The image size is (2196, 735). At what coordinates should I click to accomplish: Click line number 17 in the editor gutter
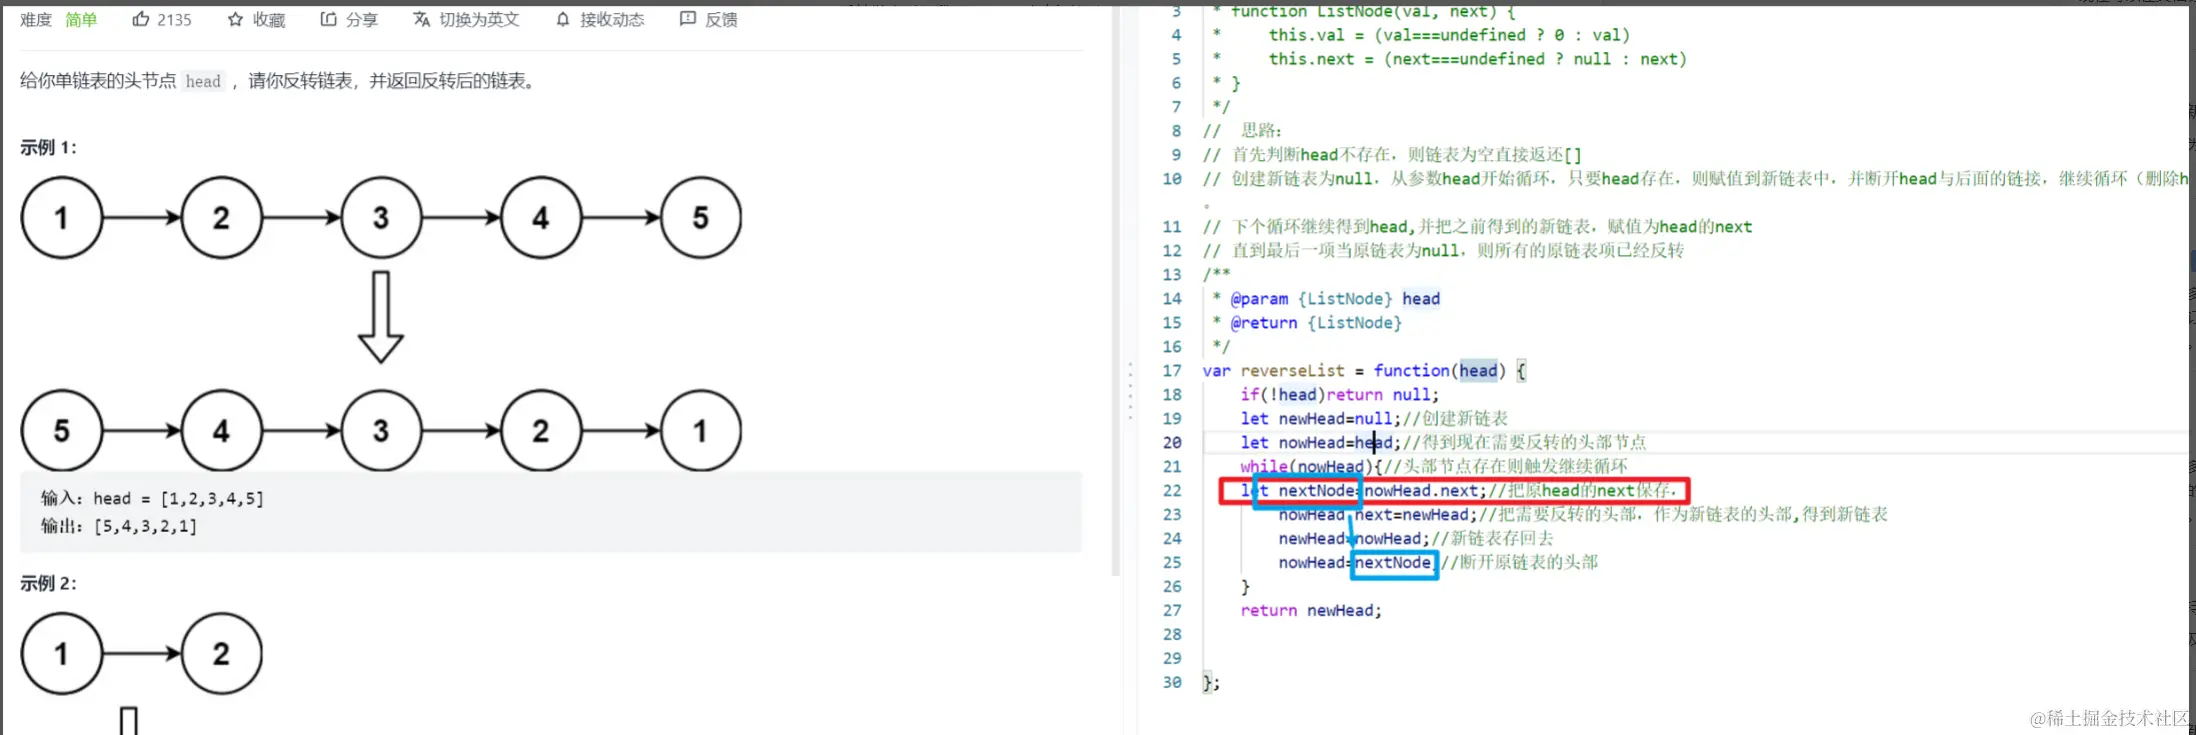(1172, 370)
